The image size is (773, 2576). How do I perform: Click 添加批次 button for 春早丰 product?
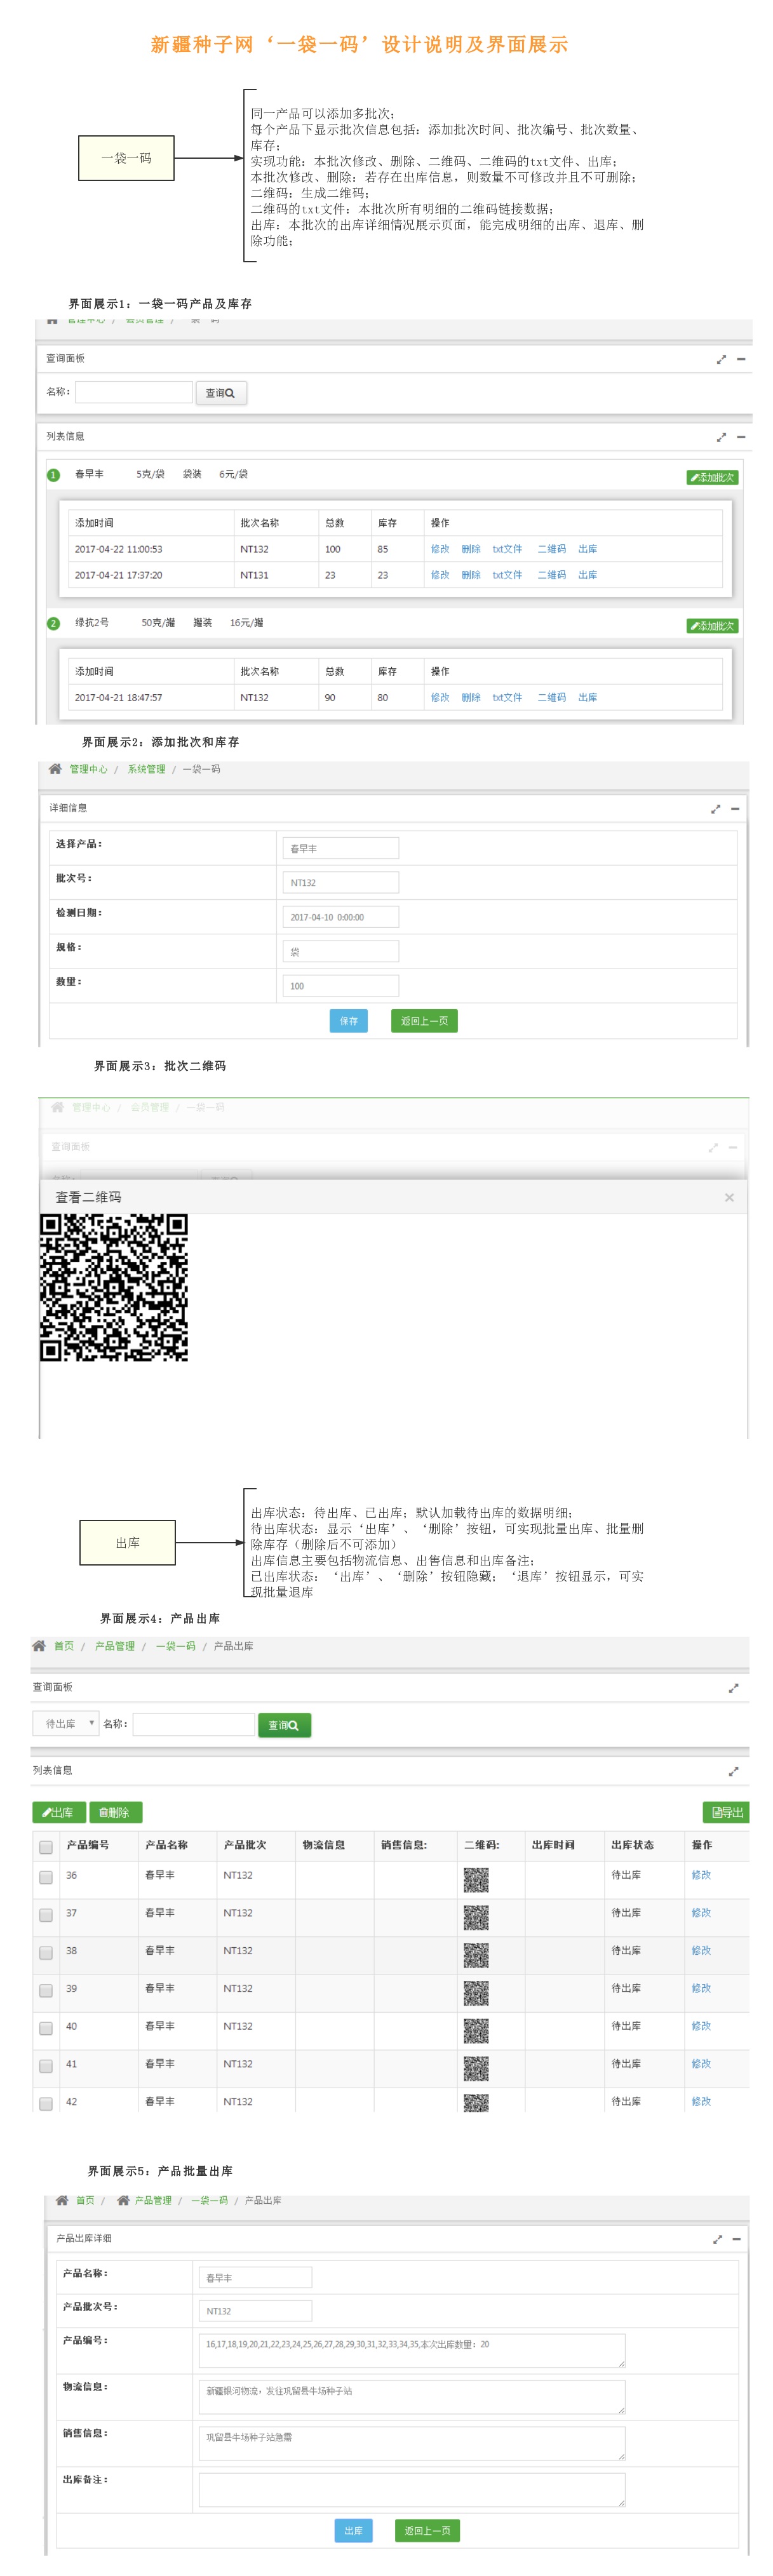[x=712, y=477]
